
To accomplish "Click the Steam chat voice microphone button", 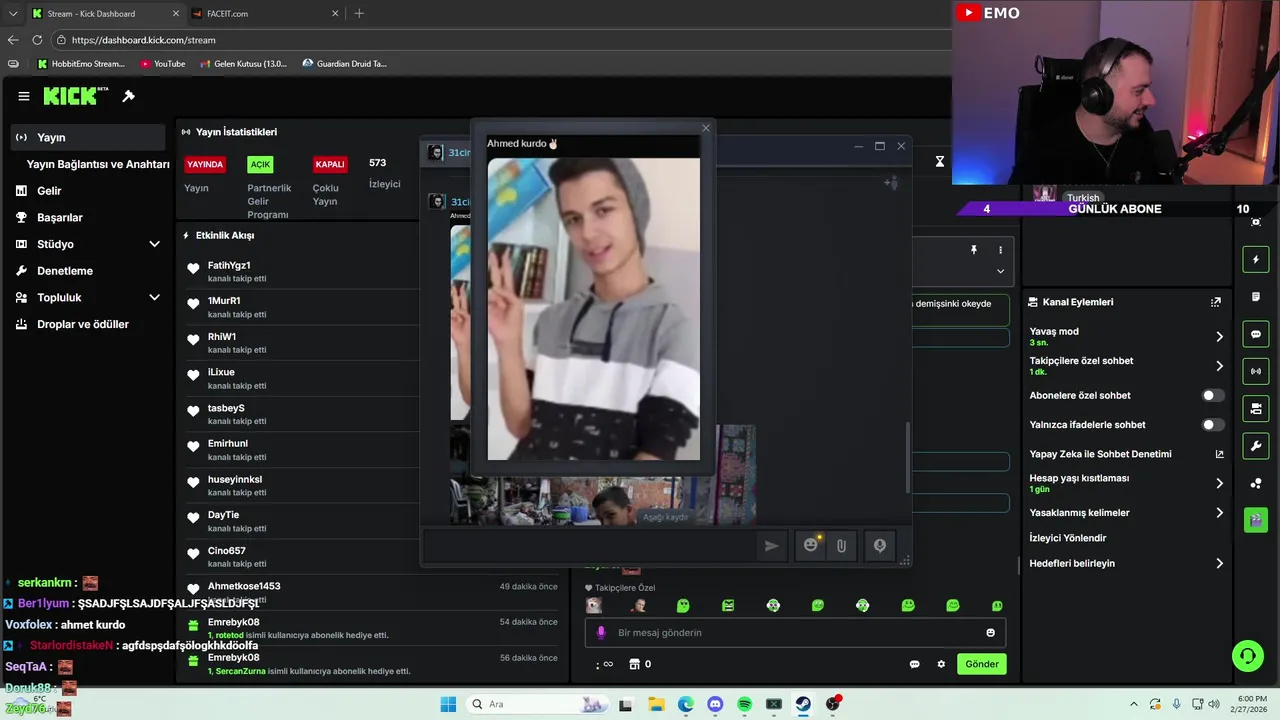I will [x=880, y=546].
